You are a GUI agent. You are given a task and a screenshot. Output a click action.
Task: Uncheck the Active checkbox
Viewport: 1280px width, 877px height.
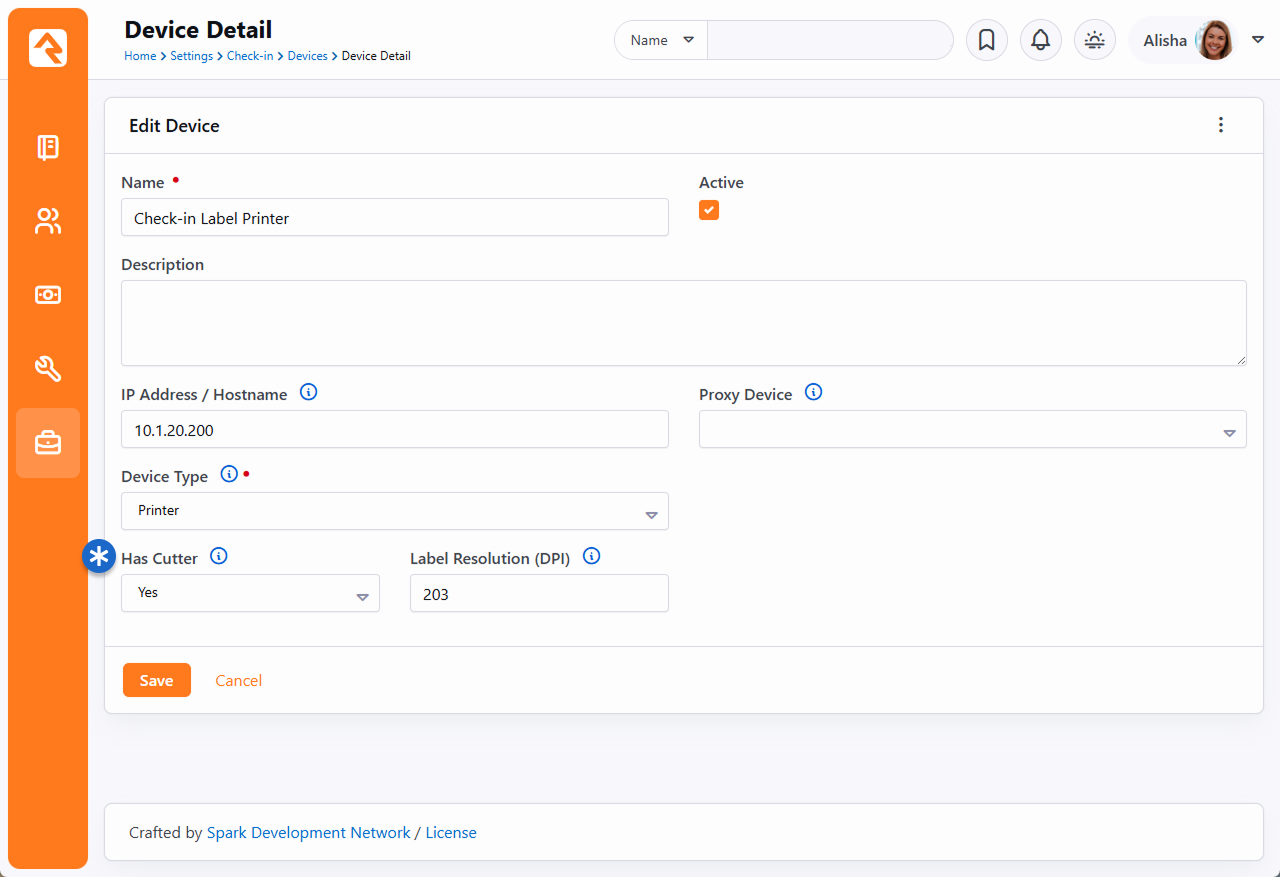click(x=709, y=210)
